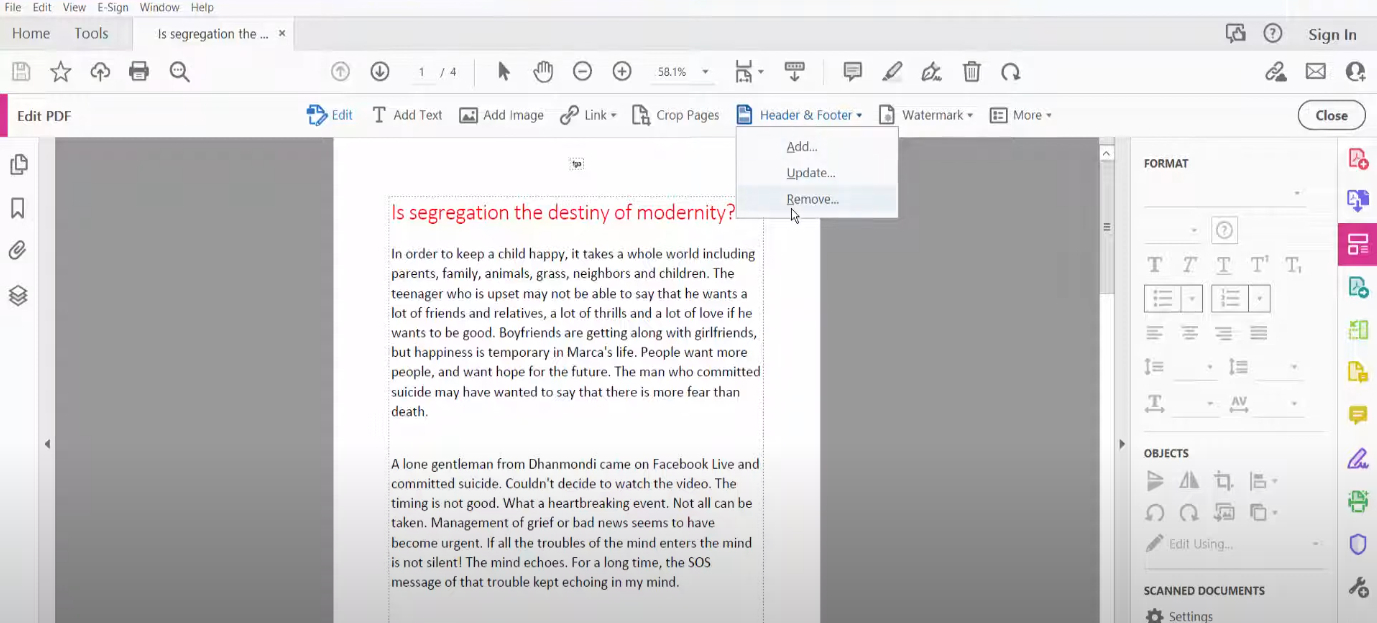
Task: Add a sticky note comment
Action: tap(852, 71)
